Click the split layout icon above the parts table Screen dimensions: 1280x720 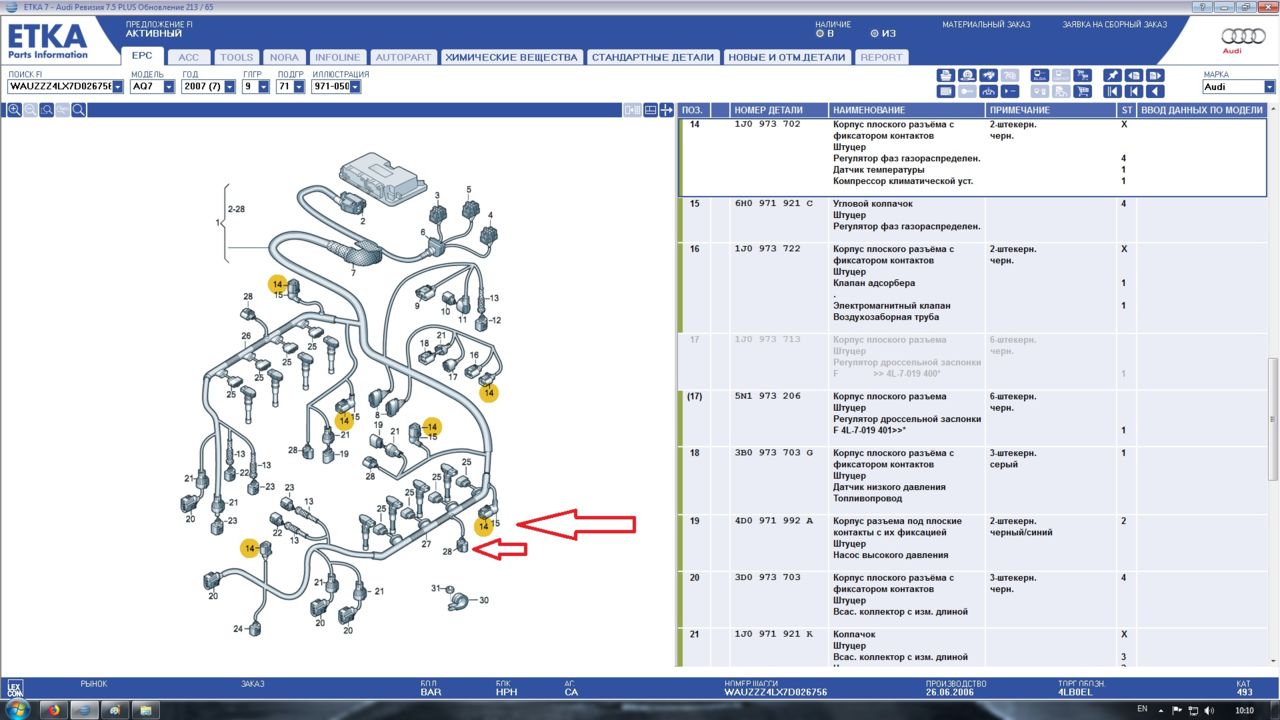tap(651, 110)
